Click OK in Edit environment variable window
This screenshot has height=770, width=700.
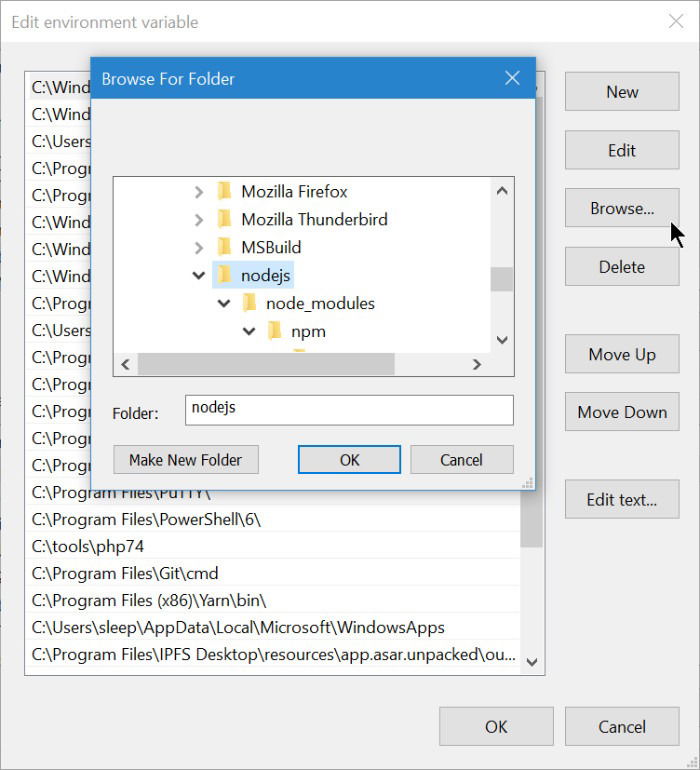(496, 726)
